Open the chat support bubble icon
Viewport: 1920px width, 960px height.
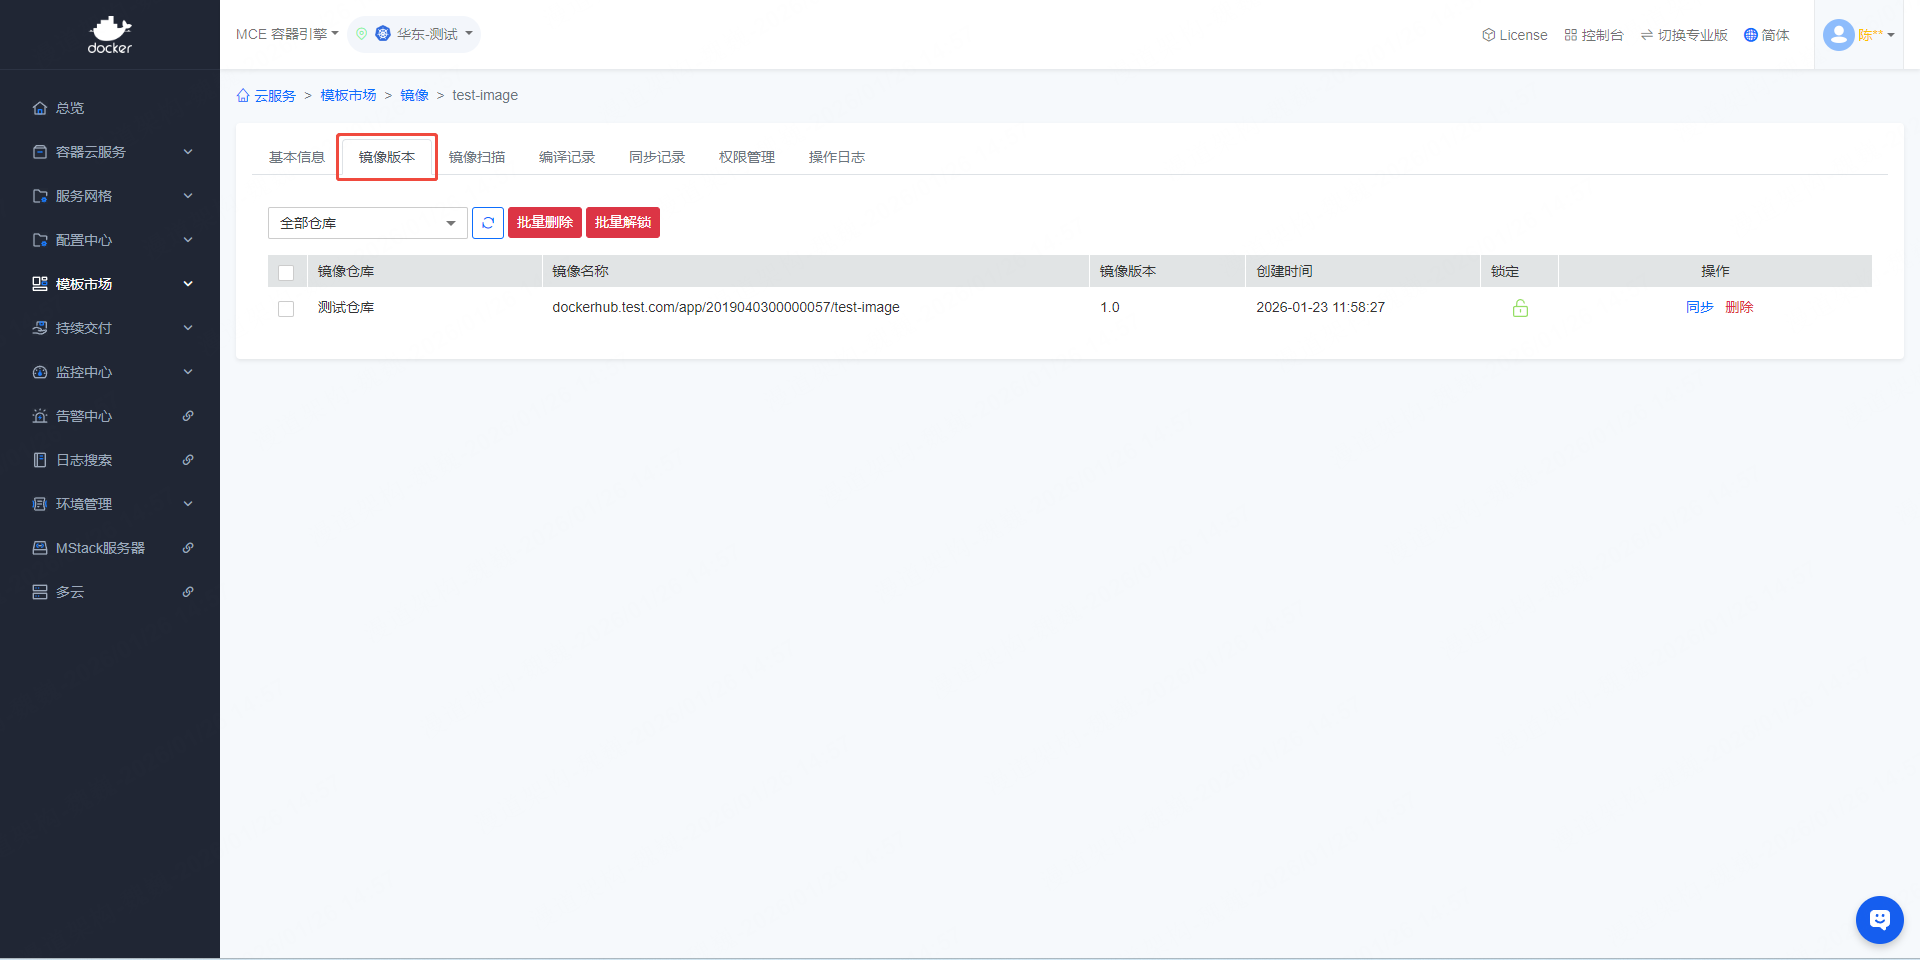point(1879,919)
